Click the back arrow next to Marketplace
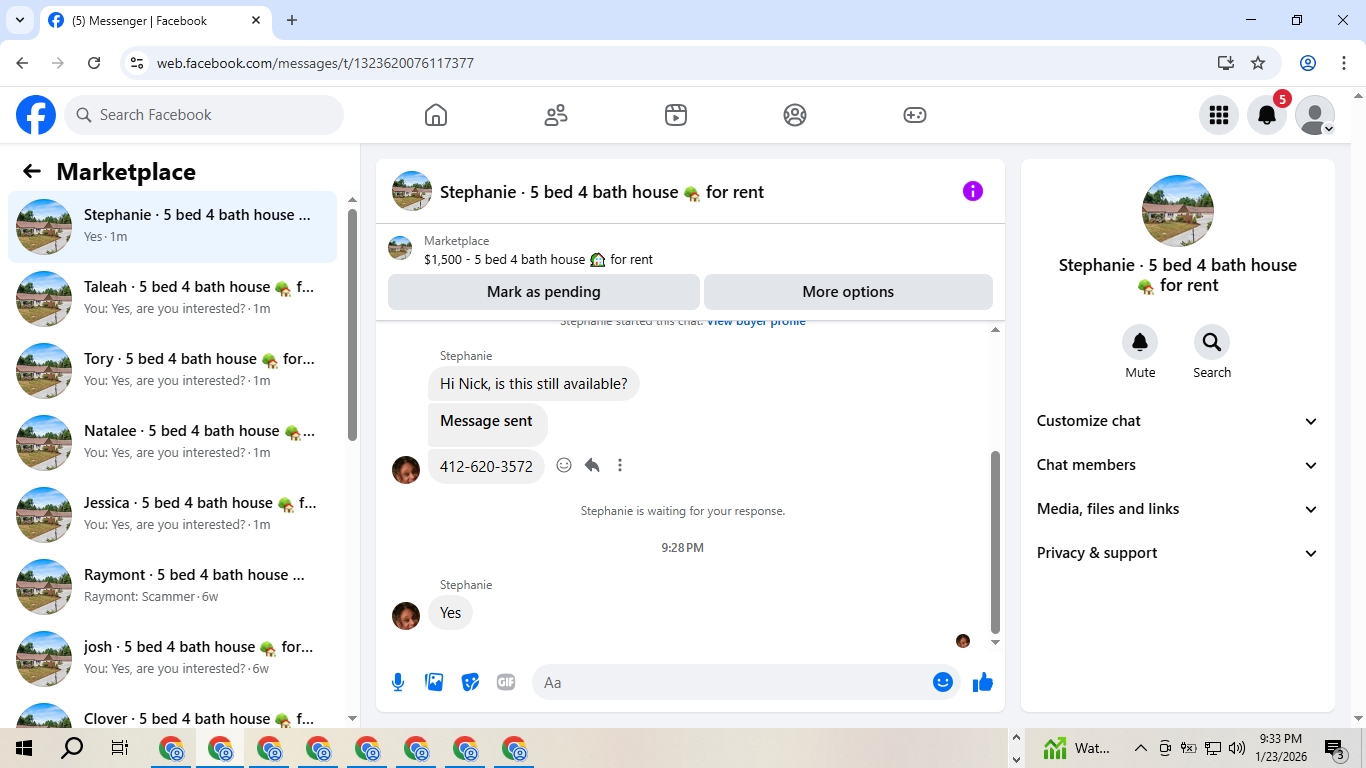This screenshot has width=1366, height=768. click(x=32, y=171)
